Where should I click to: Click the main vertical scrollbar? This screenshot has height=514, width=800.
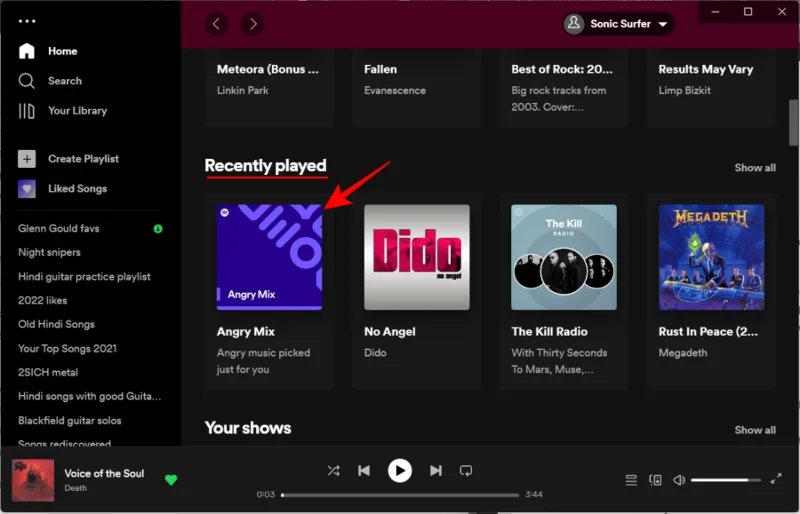(793, 123)
